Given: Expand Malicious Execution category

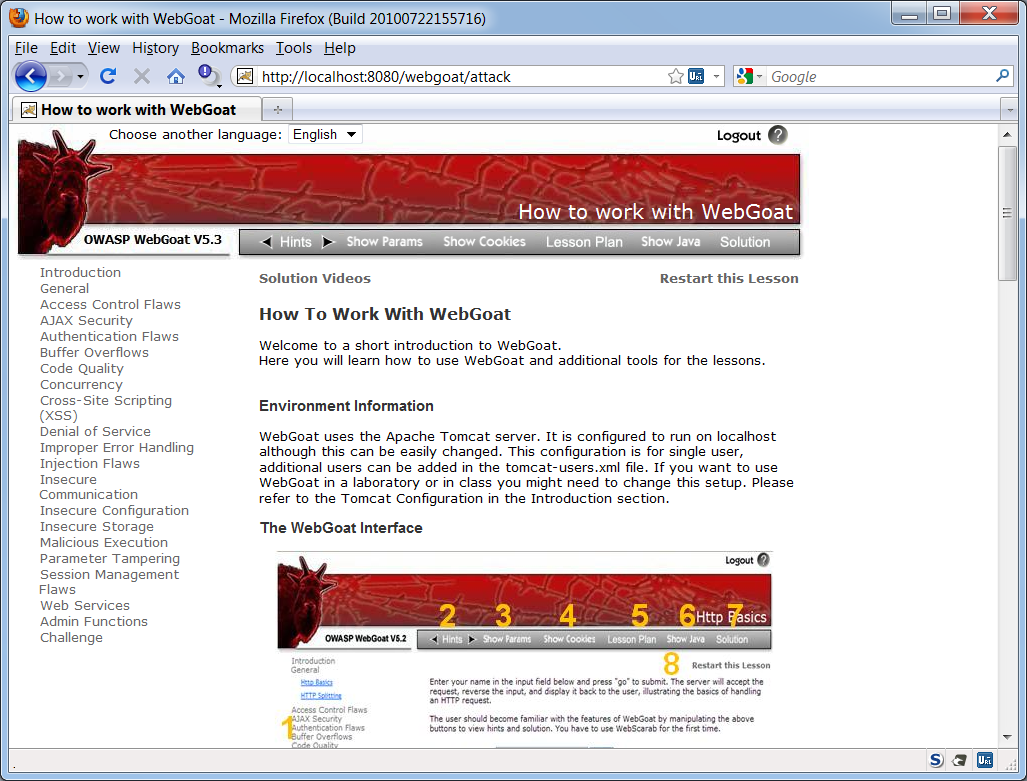Looking at the screenshot, I should click(x=103, y=543).
